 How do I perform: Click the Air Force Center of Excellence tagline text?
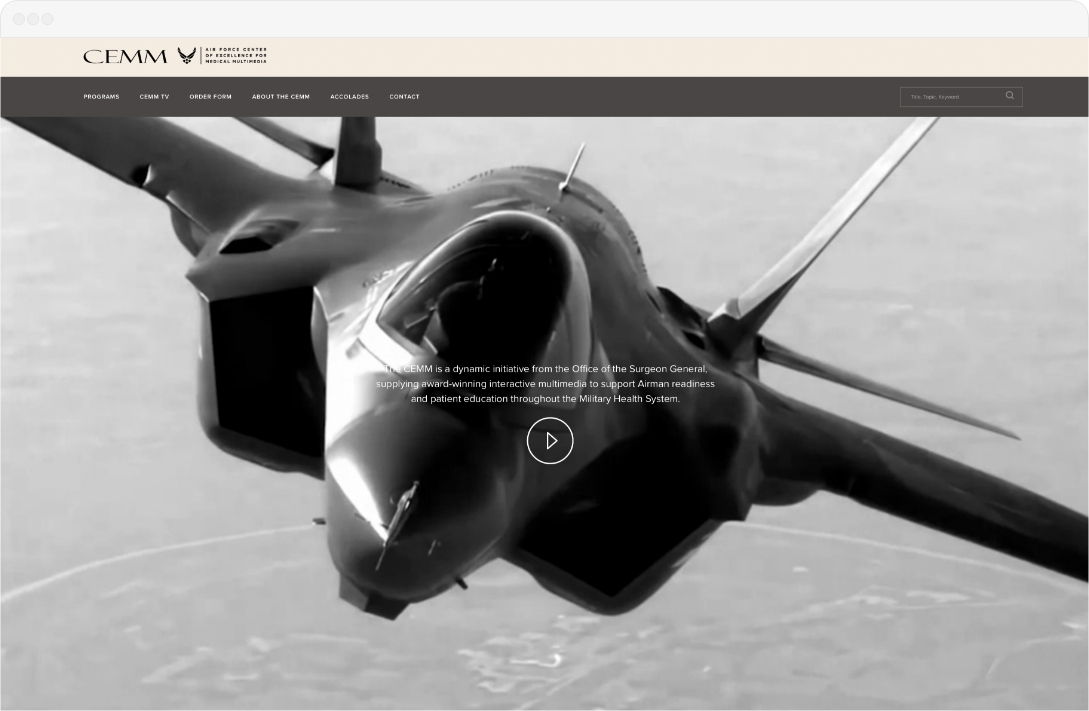[236, 56]
